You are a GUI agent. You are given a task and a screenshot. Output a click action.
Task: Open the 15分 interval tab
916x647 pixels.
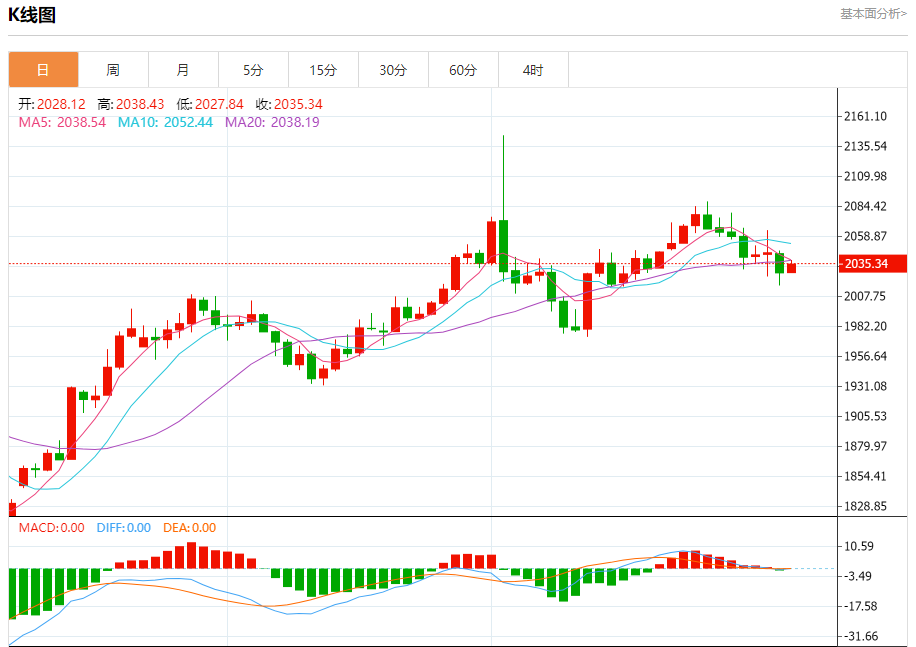coord(324,70)
